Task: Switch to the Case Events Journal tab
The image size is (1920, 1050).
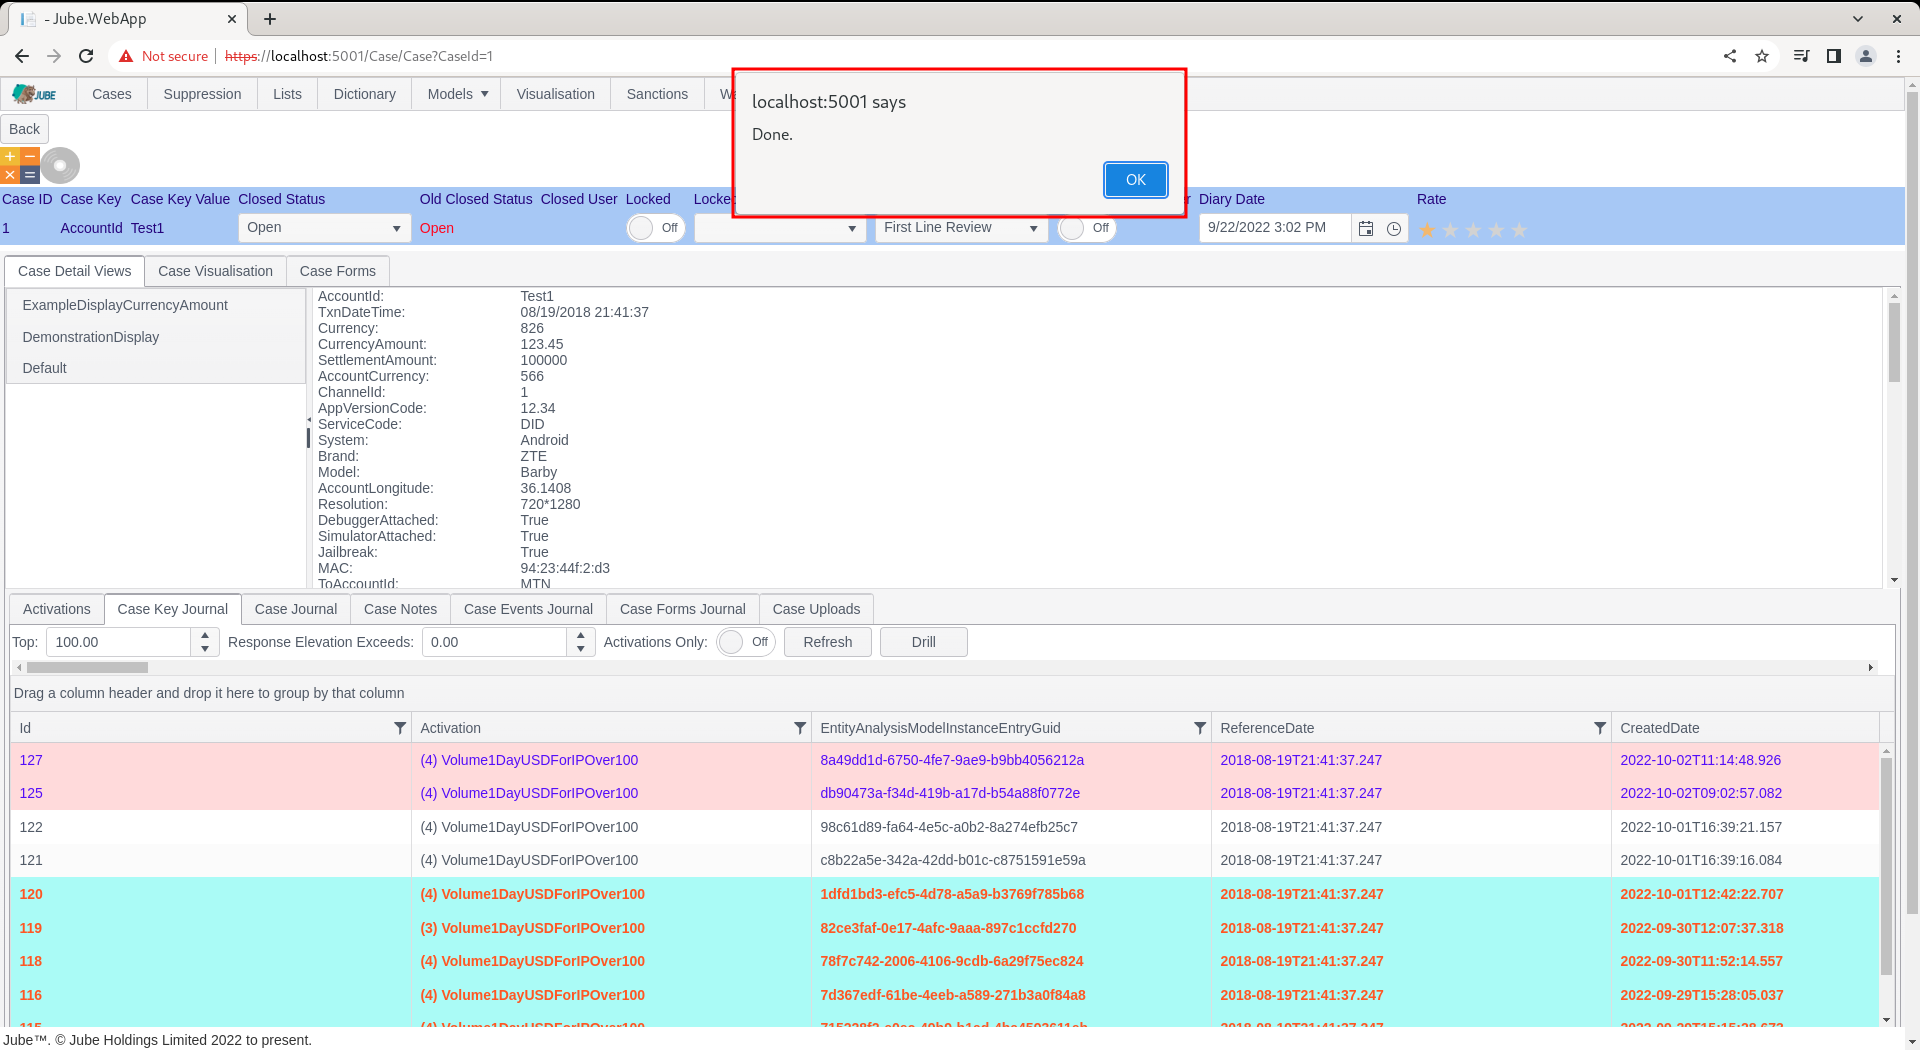Action: coord(528,609)
